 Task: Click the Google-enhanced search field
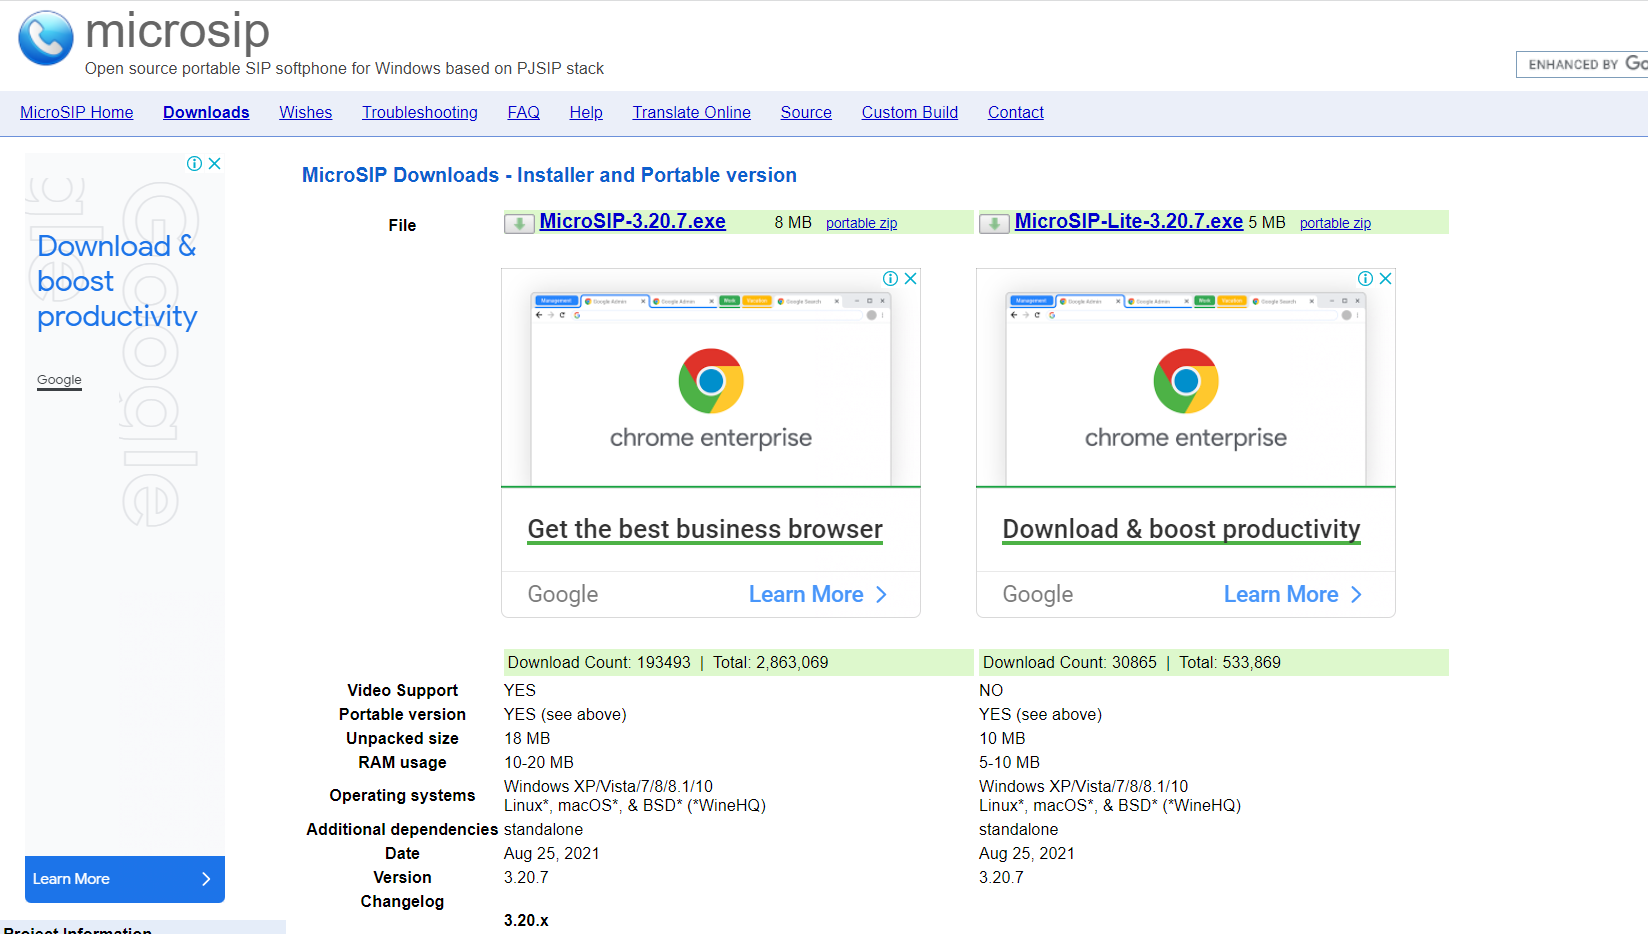(1582, 64)
